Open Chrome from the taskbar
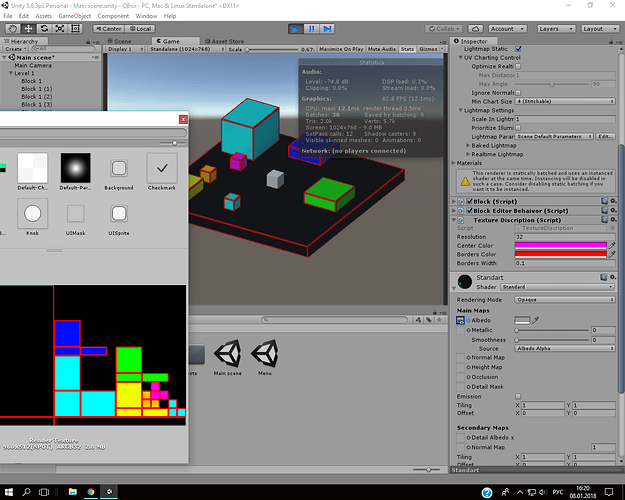The height and width of the screenshot is (500, 625). click(x=91, y=492)
